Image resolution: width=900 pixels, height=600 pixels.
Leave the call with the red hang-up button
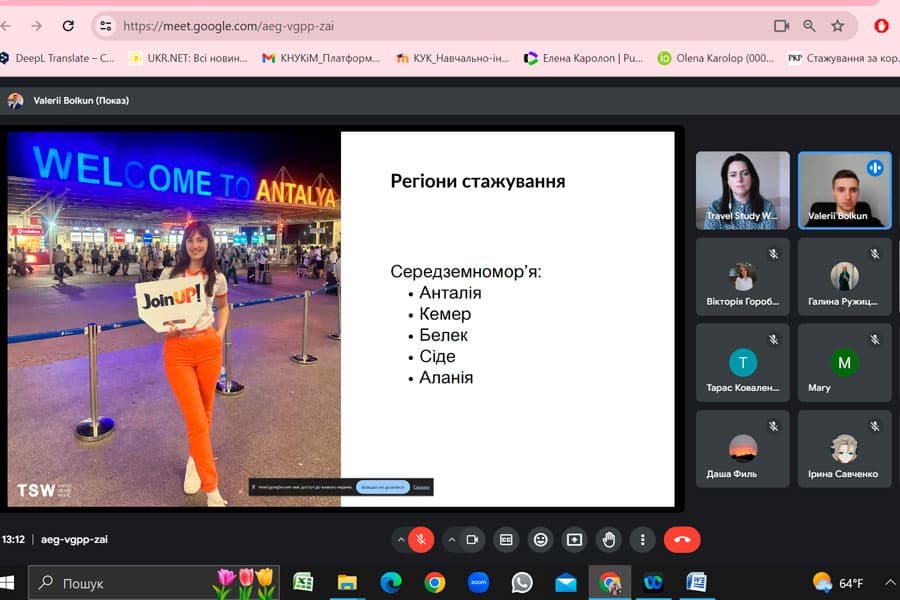[682, 540]
